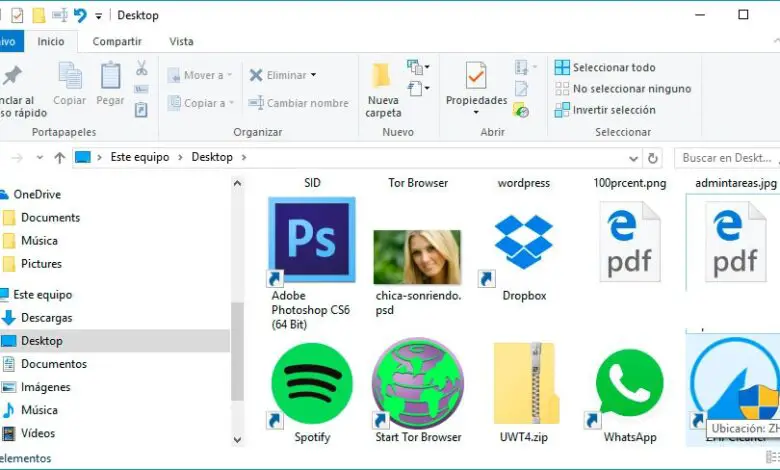
Task: Expand chevron after Desktop in address bar
Action: (x=244, y=157)
